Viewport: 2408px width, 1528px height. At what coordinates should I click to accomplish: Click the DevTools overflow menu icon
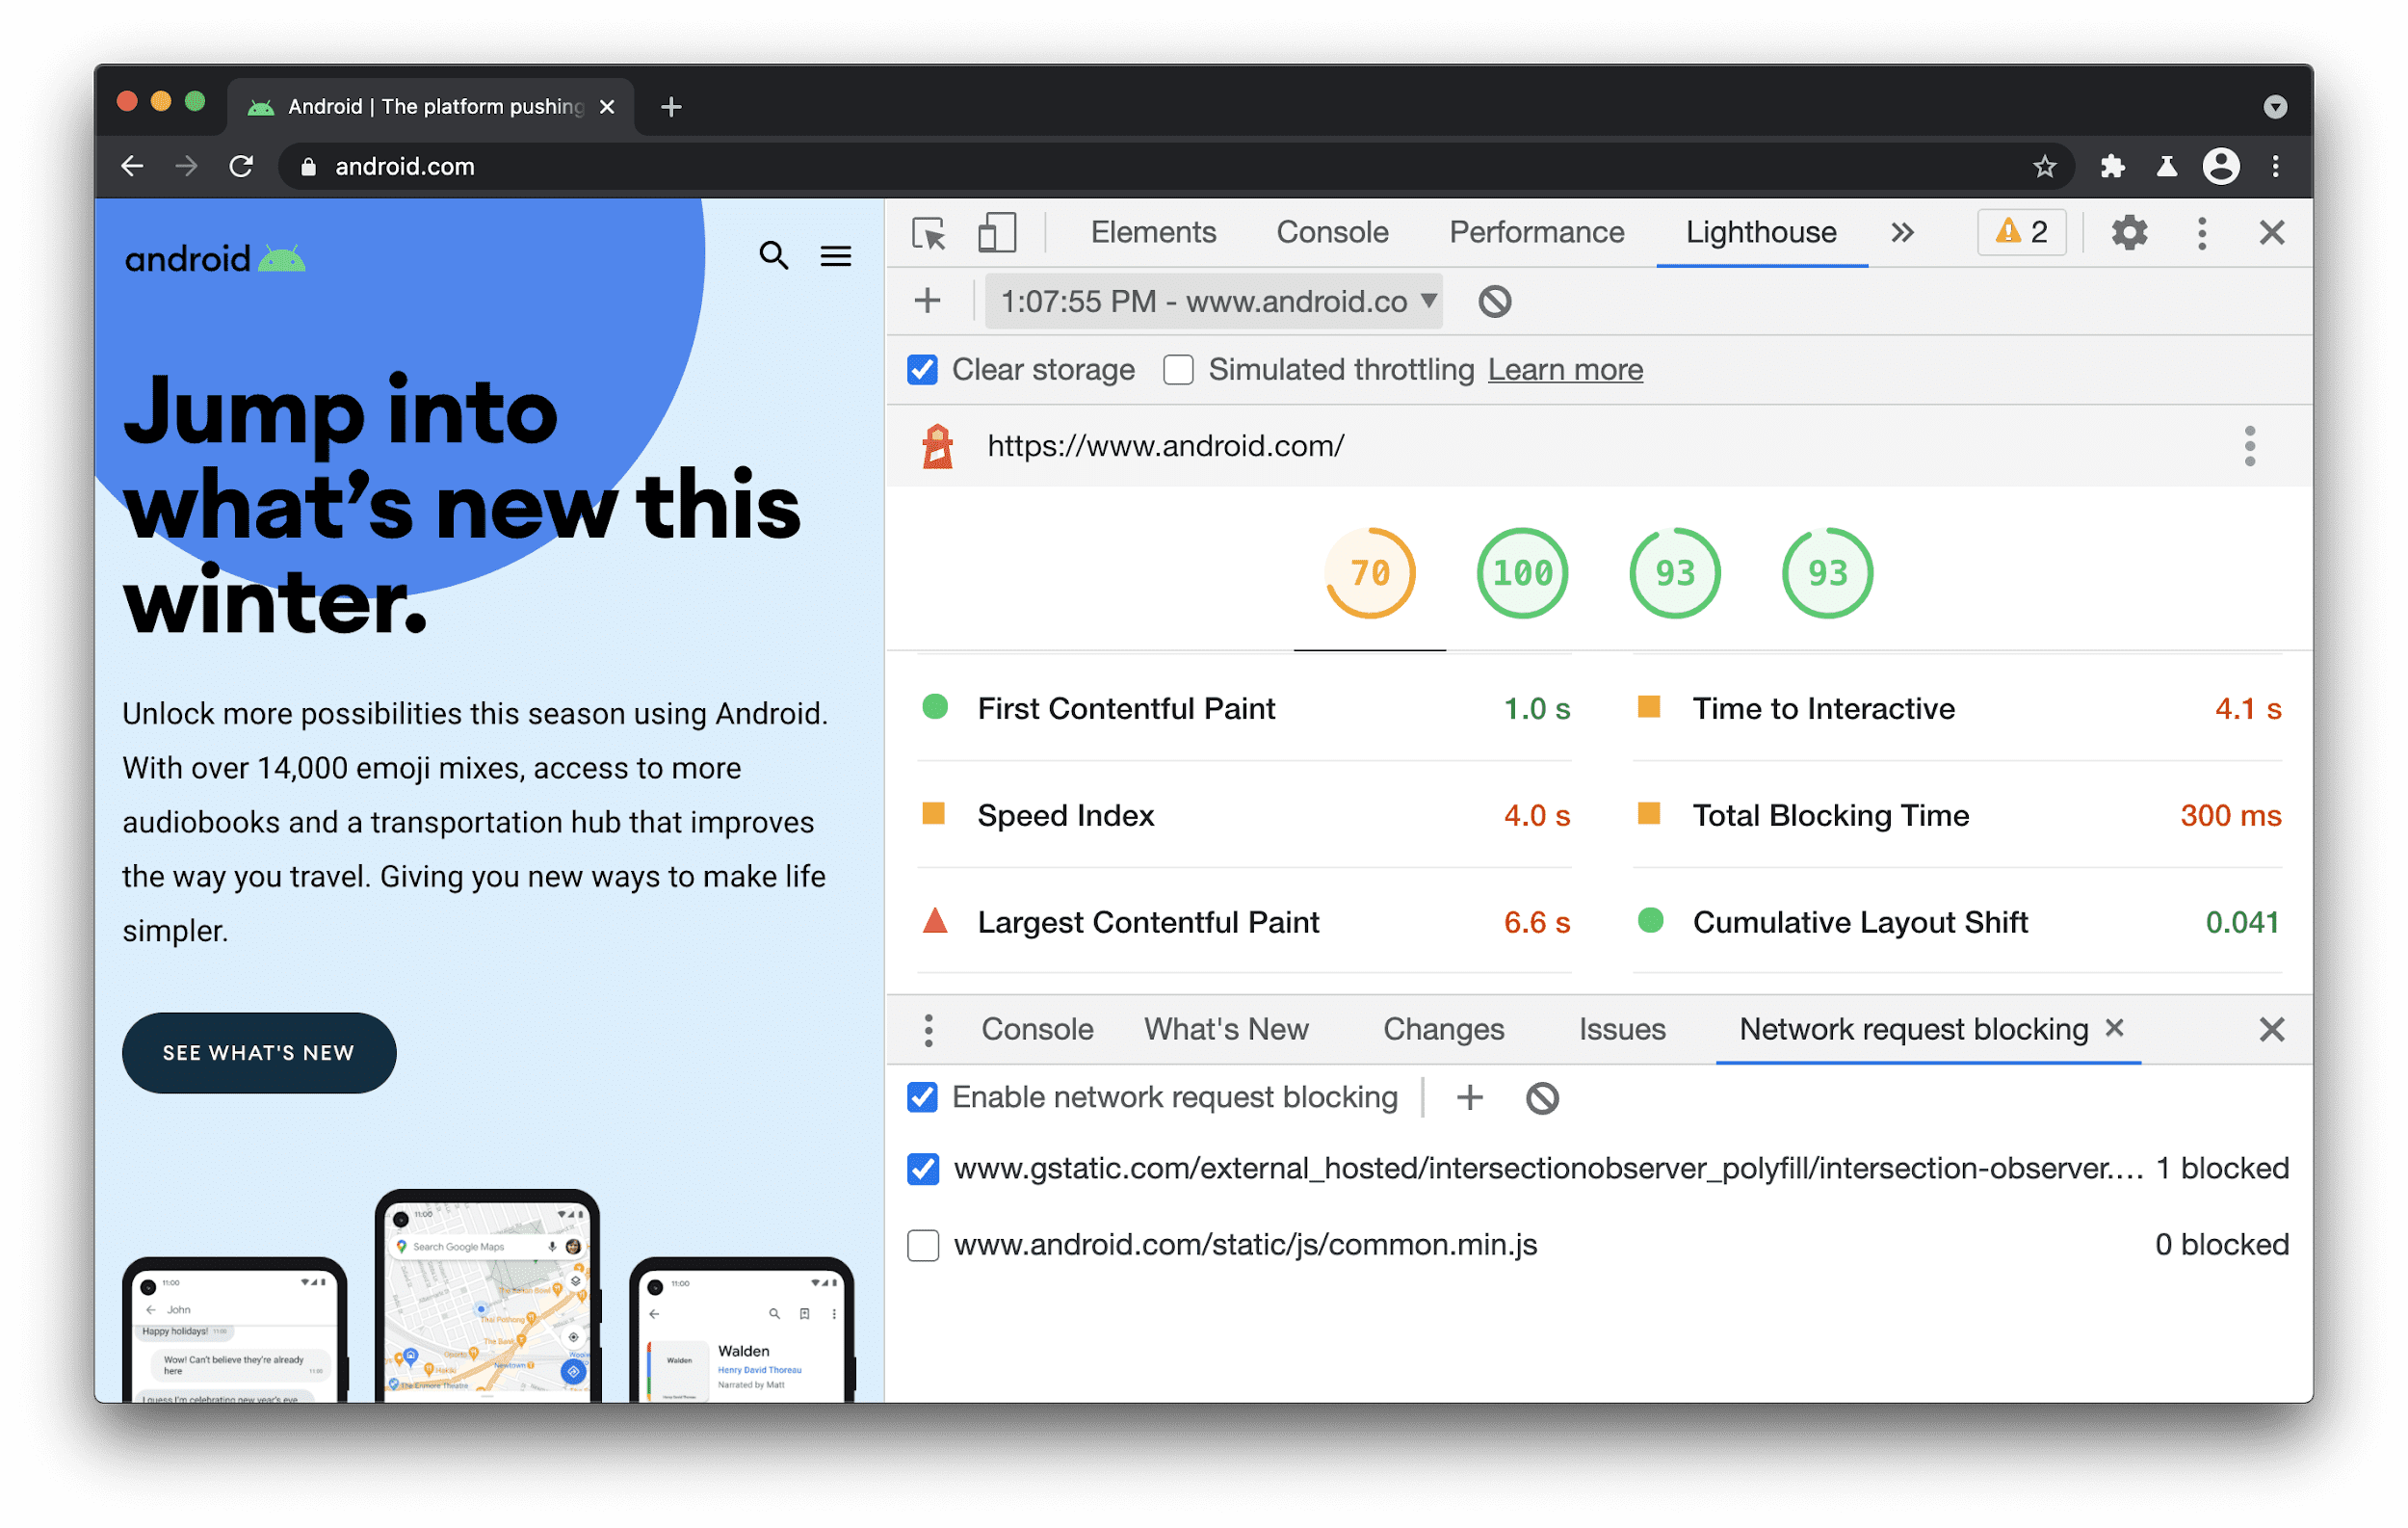pos(2201,230)
